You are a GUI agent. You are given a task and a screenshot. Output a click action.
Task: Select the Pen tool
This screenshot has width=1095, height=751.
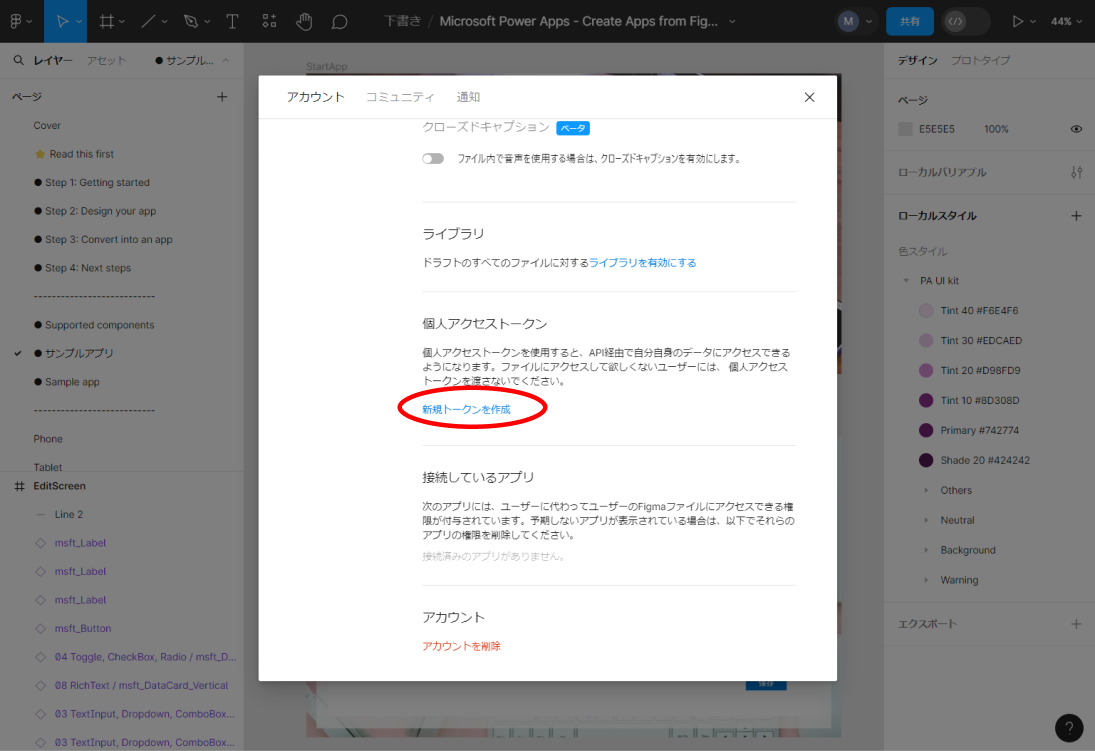pyautogui.click(x=191, y=22)
